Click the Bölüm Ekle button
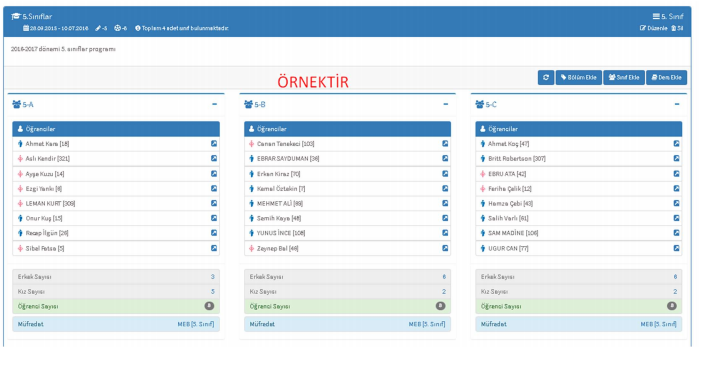Screen dimensions: 702x369 [x=578, y=77]
